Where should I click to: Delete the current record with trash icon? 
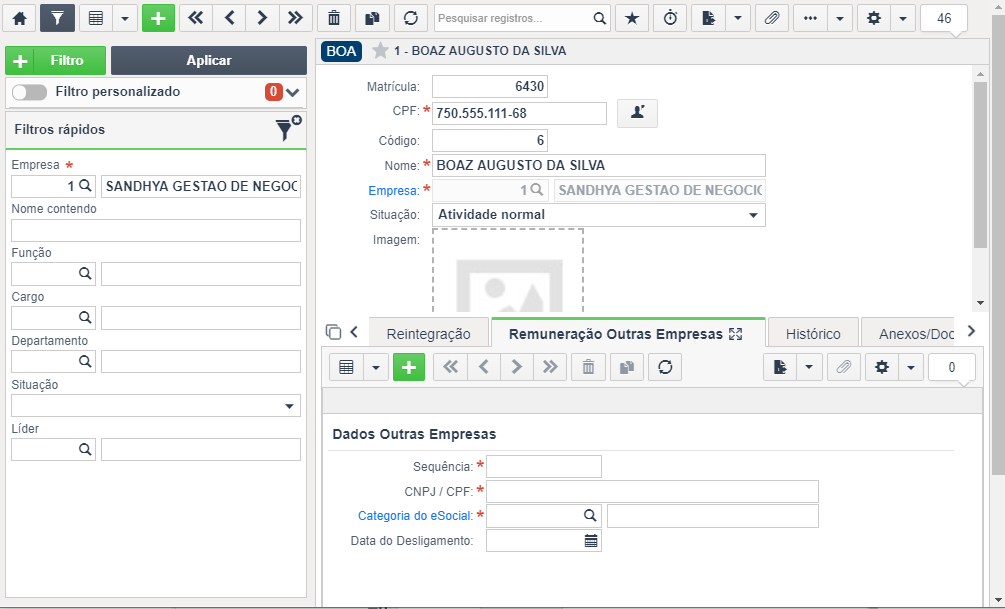pos(334,18)
